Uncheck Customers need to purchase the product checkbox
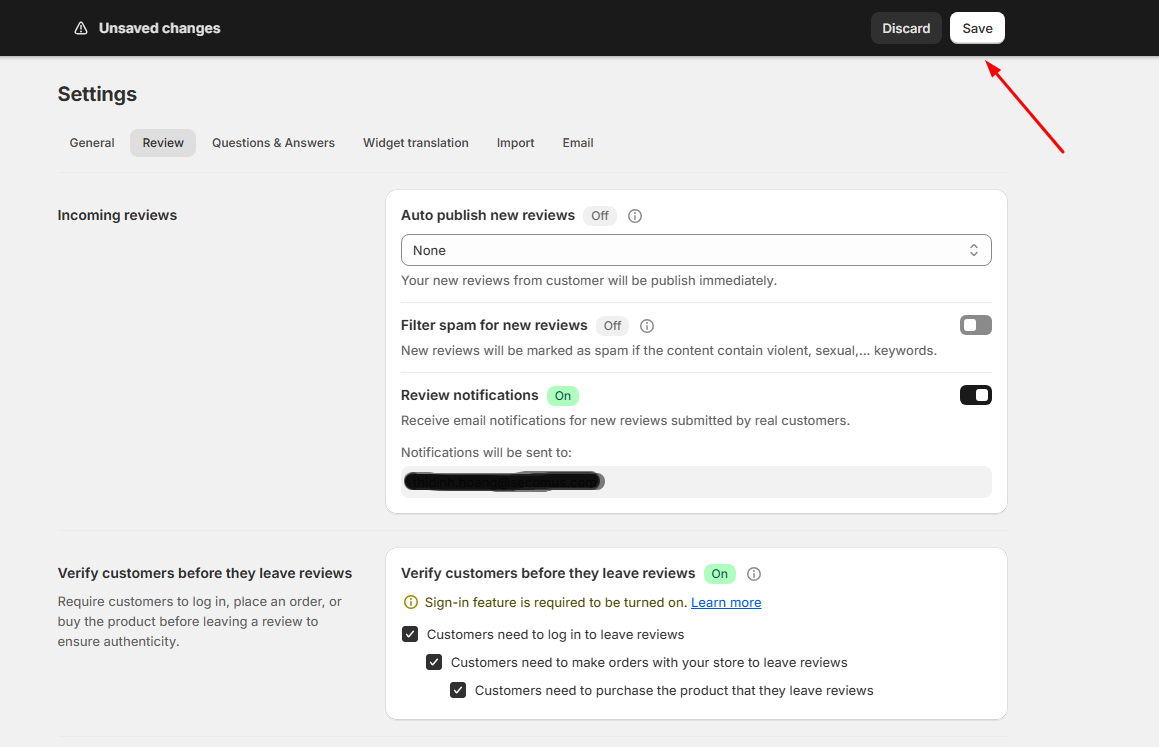Viewport: 1159px width, 747px height. tap(458, 690)
